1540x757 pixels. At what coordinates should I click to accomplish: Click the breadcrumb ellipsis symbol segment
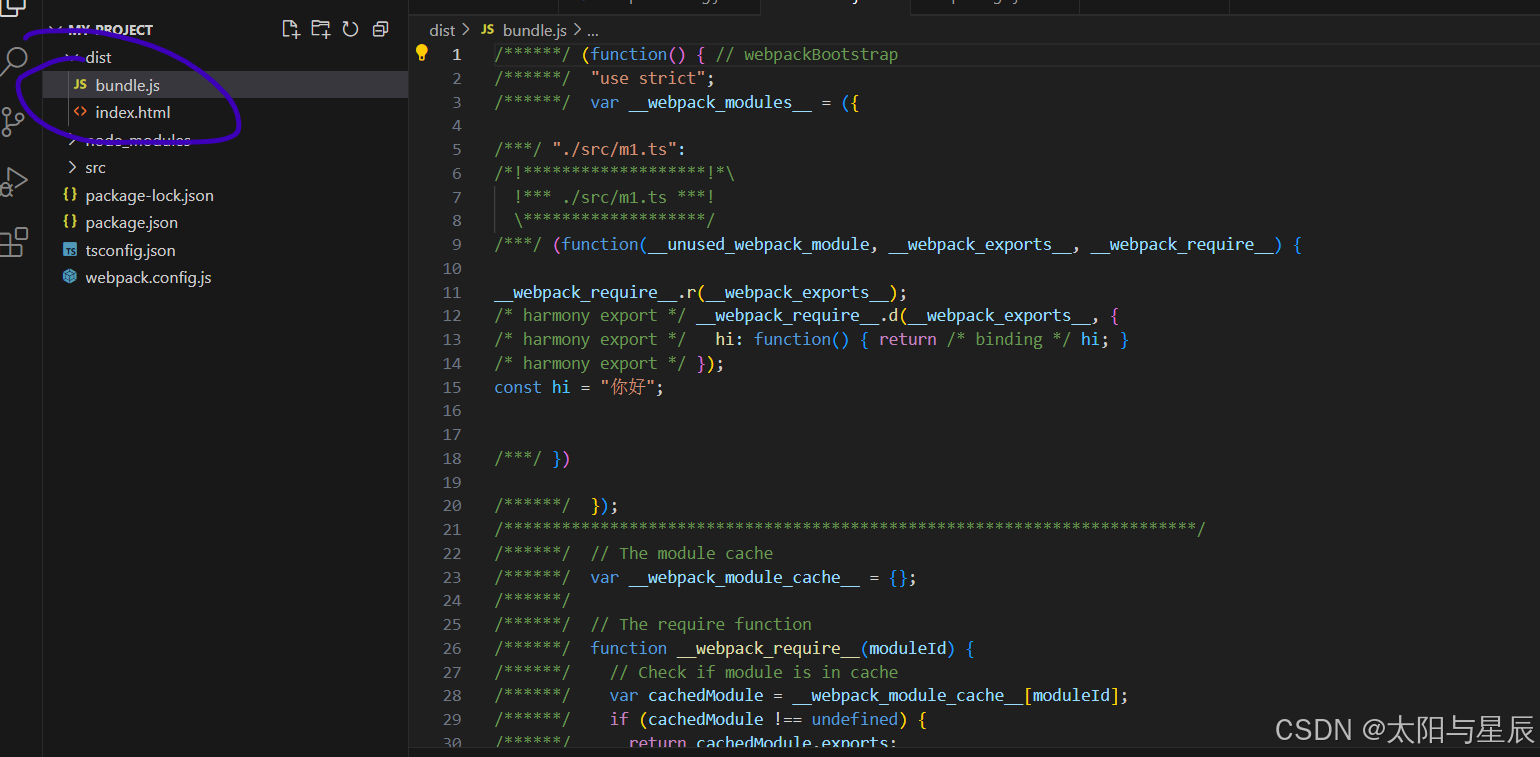click(592, 31)
